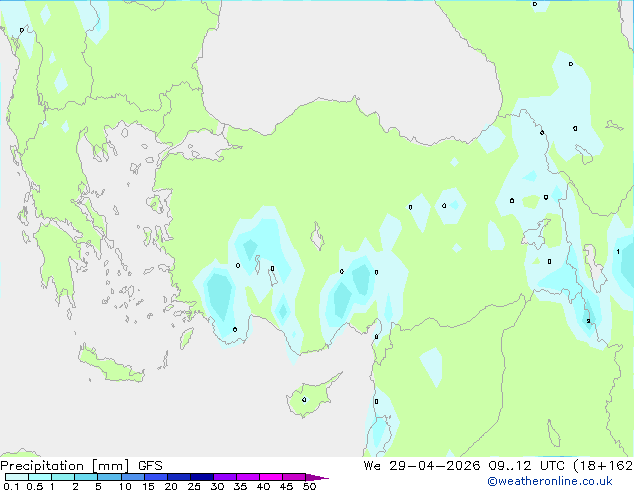Image resolution: width=634 pixels, height=490 pixels.
Task: Click the '09..12 UTC' time label
Action: [x=526, y=466]
